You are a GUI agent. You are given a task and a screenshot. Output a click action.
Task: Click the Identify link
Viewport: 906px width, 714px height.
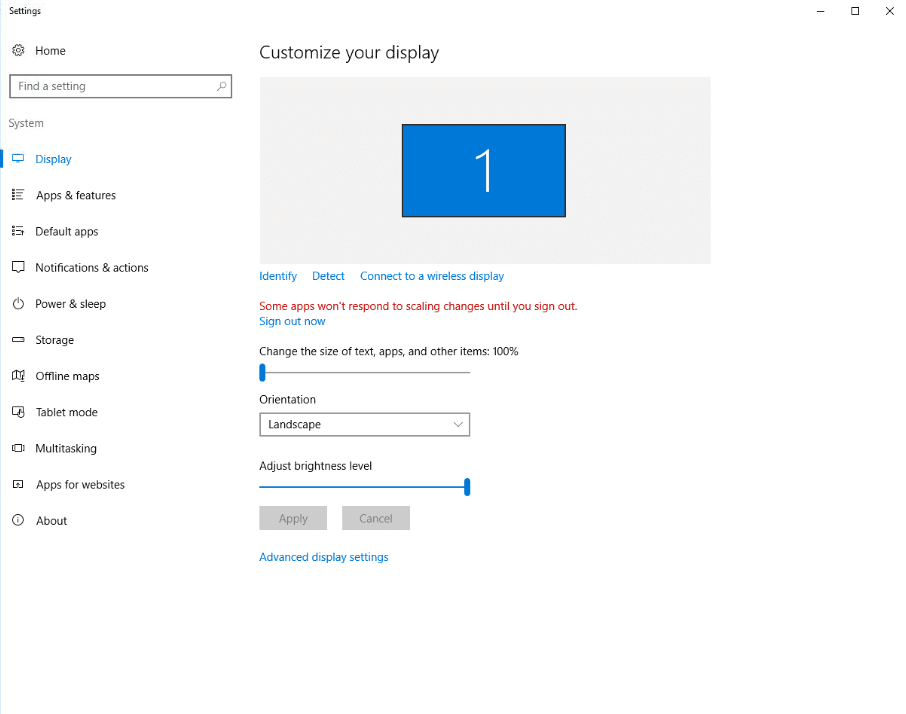(278, 276)
